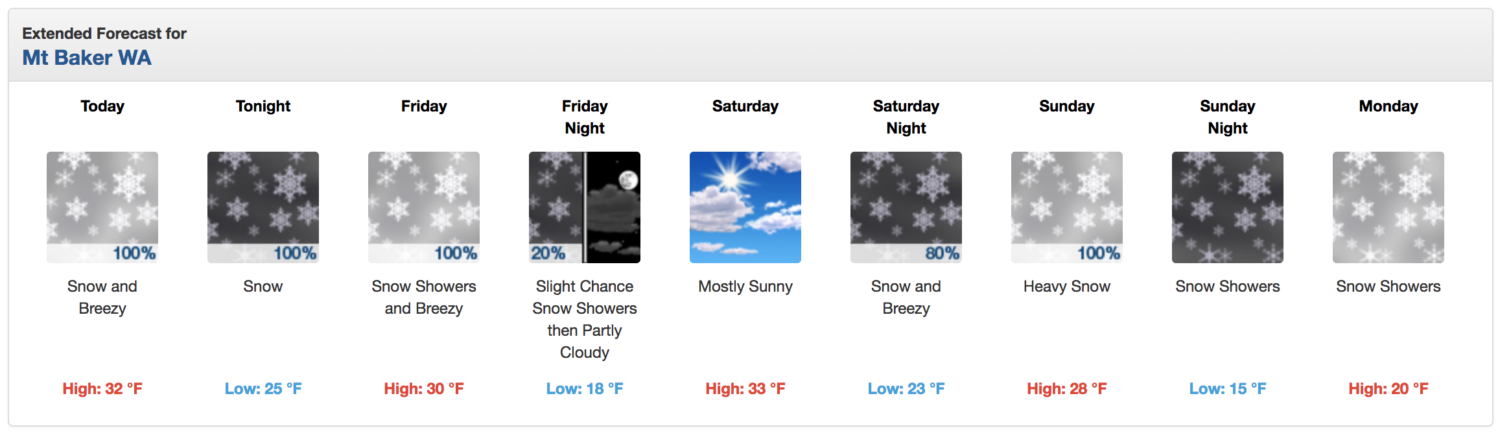This screenshot has width=1500, height=433.
Task: Open Tonight's snow forecast icon
Action: click(x=263, y=207)
